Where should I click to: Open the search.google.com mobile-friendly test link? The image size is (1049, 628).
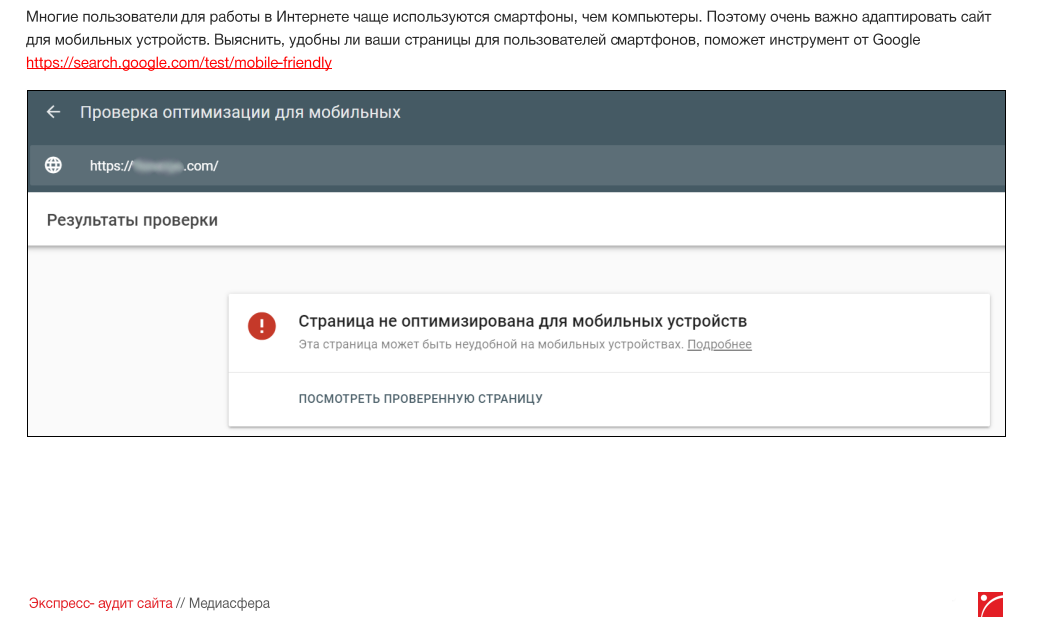click(179, 63)
